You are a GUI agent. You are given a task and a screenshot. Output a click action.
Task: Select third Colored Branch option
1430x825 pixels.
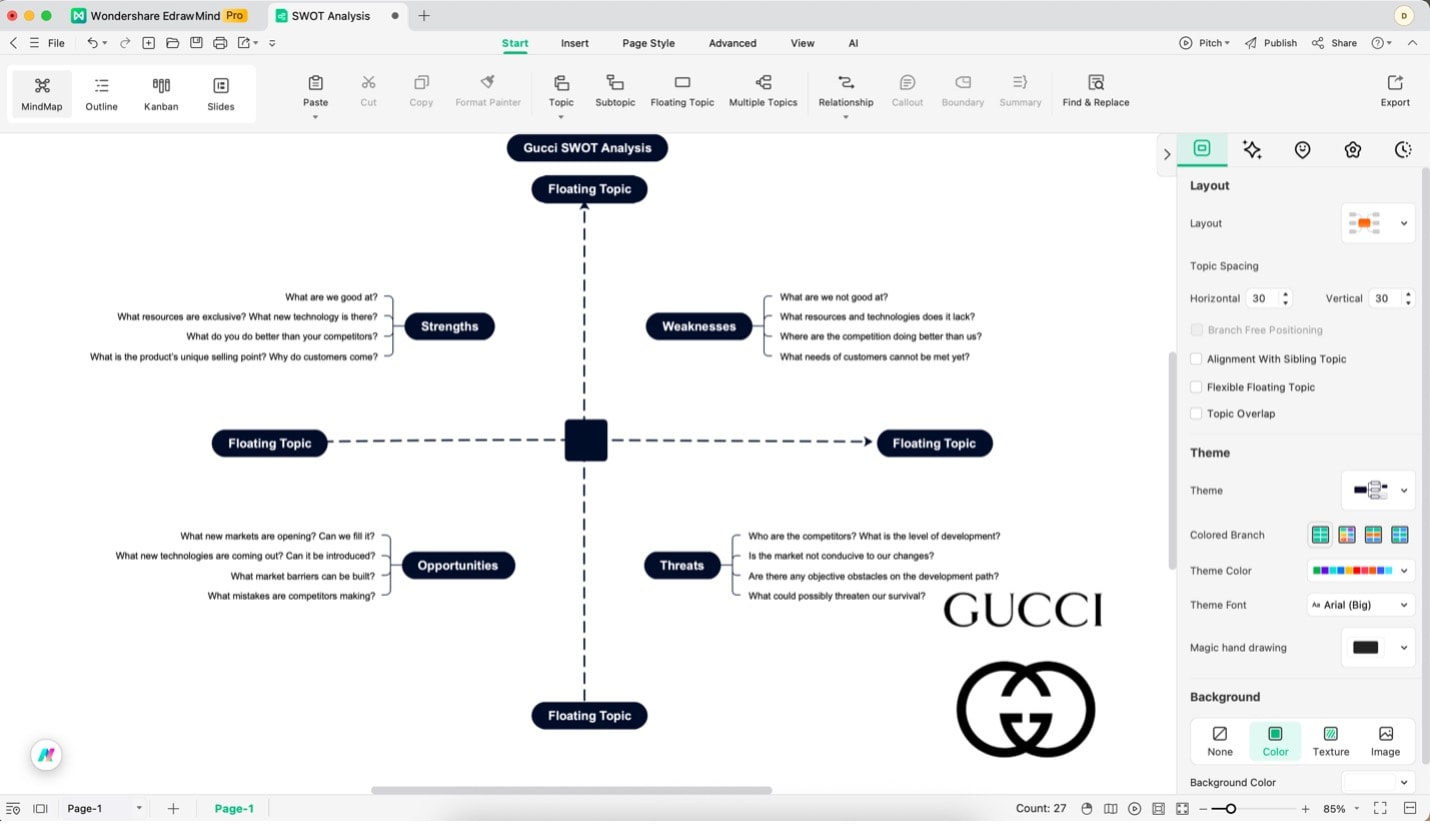[x=1373, y=535]
